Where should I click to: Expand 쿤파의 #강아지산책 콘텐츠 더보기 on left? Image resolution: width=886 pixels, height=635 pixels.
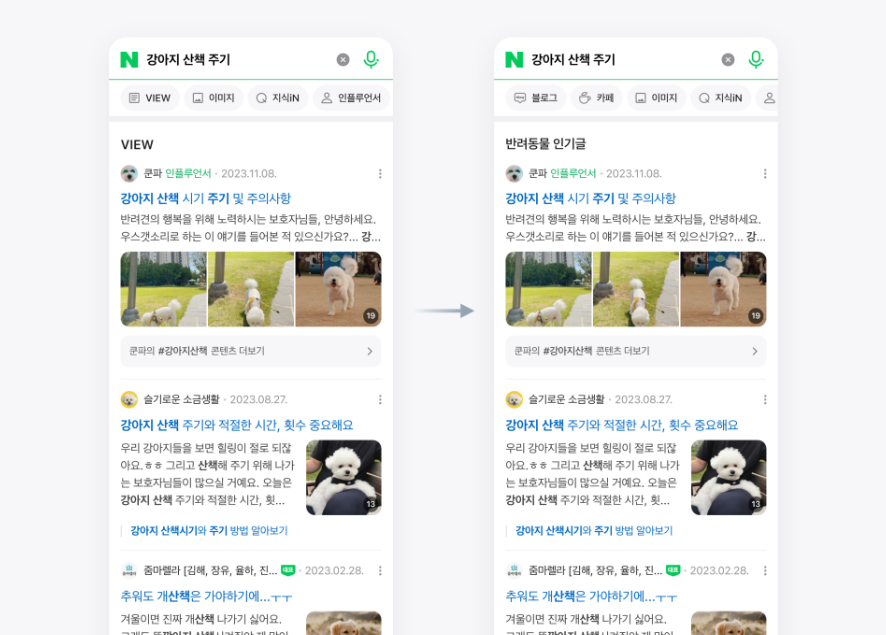251,351
